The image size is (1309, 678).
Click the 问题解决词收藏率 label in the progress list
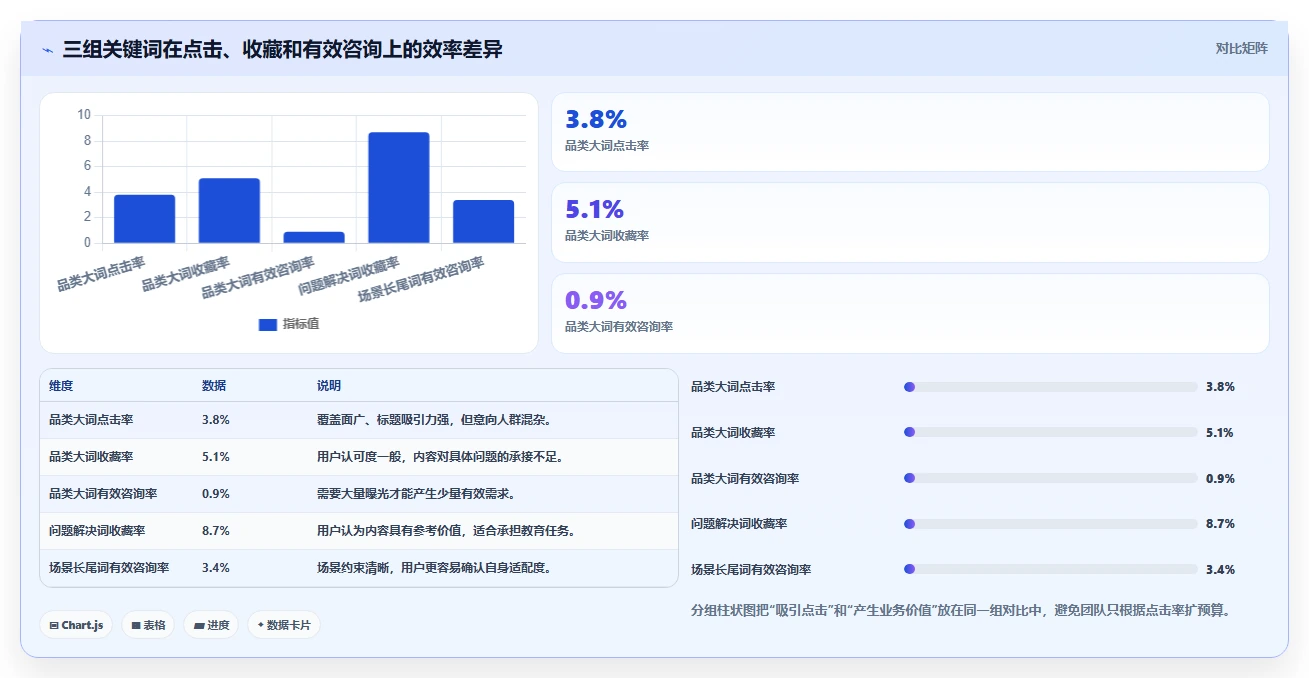pos(739,524)
